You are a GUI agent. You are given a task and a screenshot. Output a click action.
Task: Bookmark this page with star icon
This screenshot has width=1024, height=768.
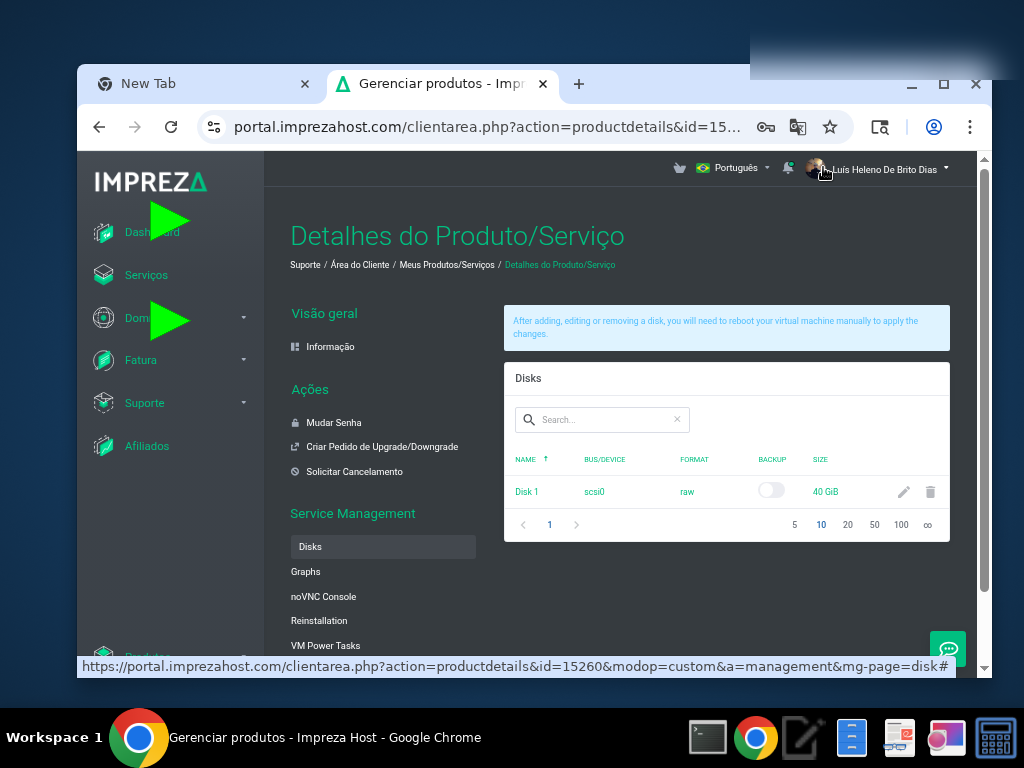(829, 127)
